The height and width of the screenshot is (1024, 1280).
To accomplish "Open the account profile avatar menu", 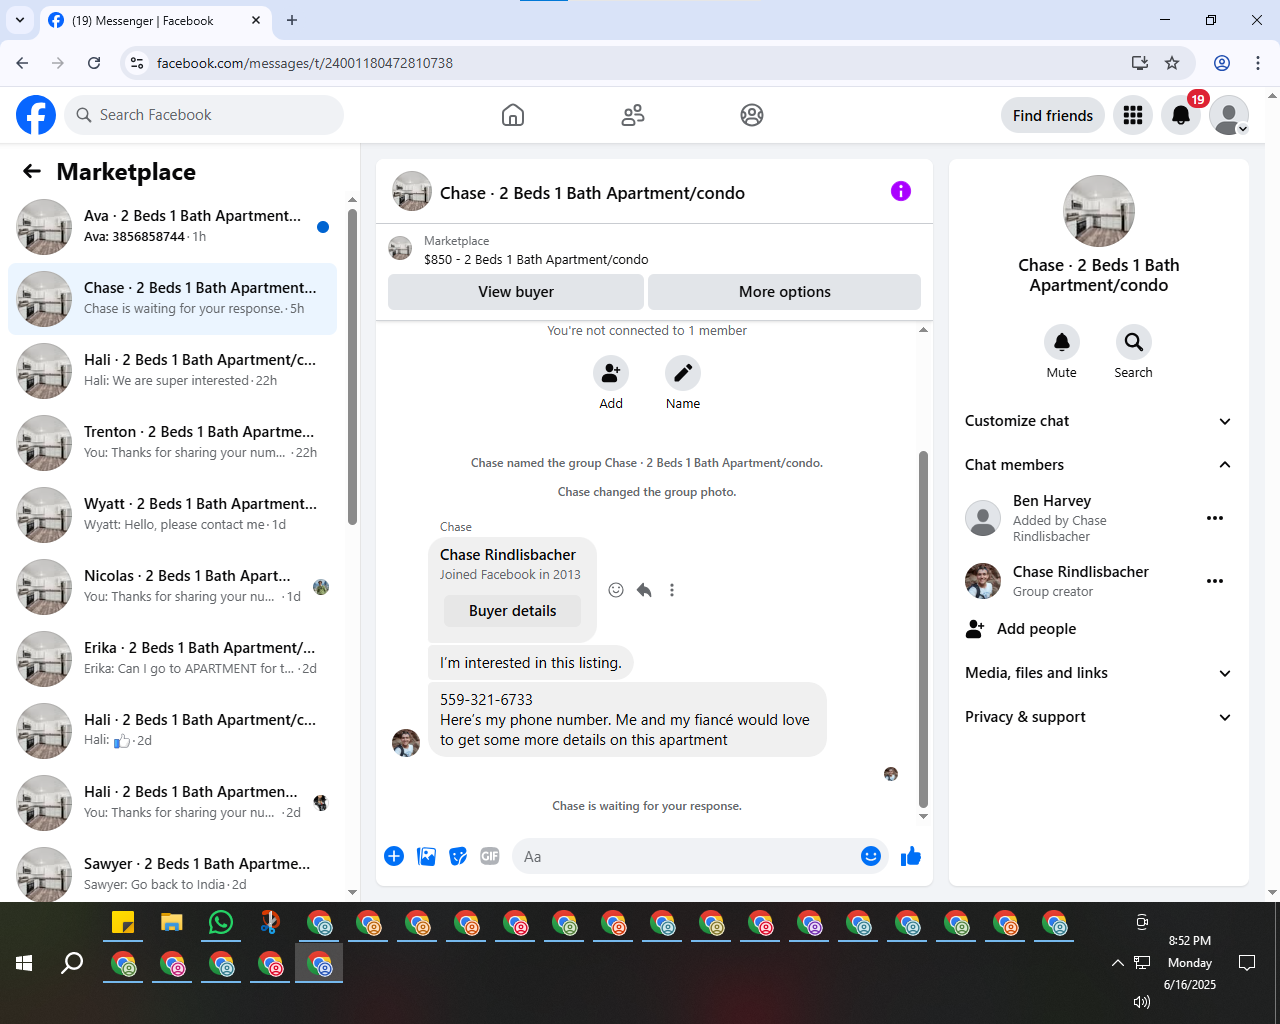I will point(1229,115).
